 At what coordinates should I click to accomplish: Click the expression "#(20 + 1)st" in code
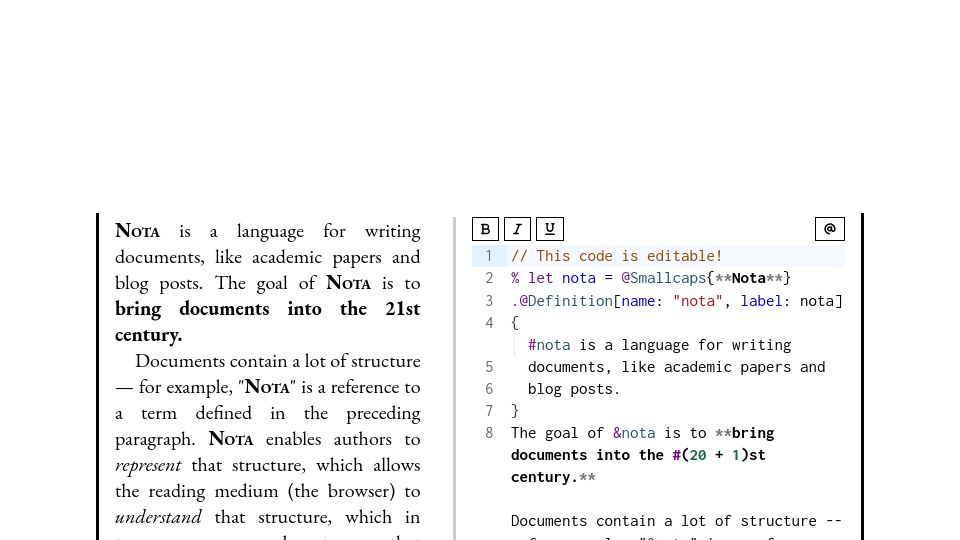(719, 455)
